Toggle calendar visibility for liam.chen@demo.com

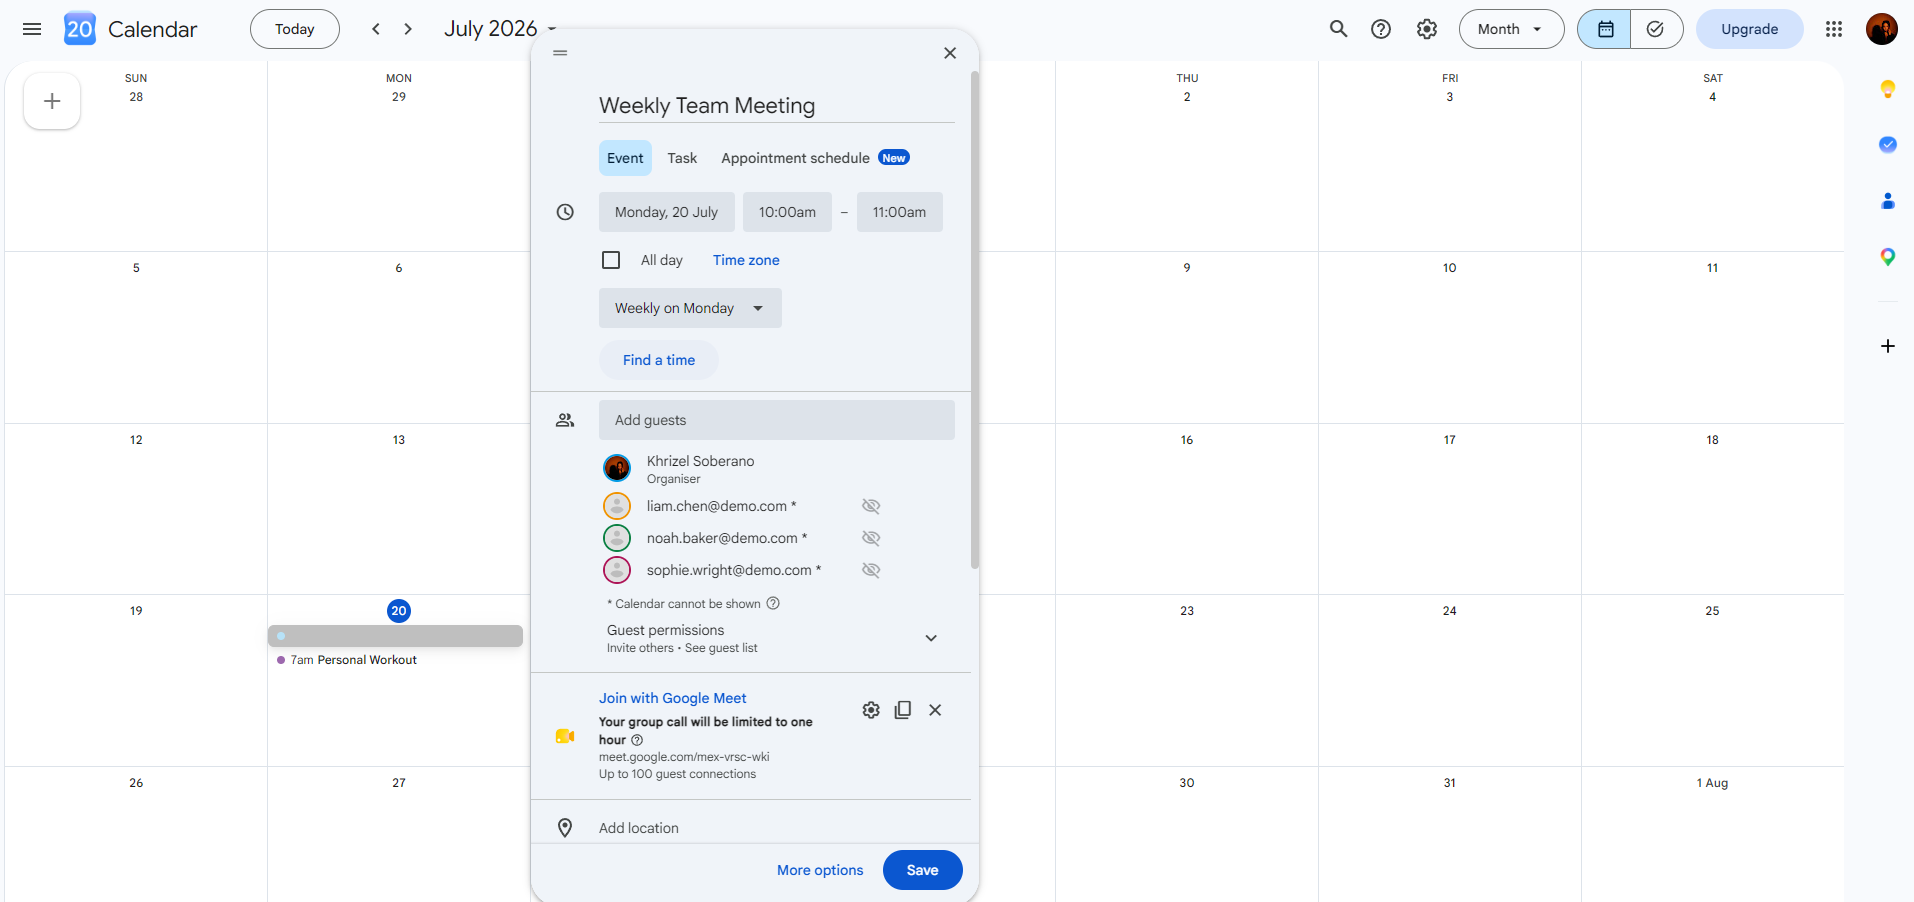pyautogui.click(x=871, y=506)
